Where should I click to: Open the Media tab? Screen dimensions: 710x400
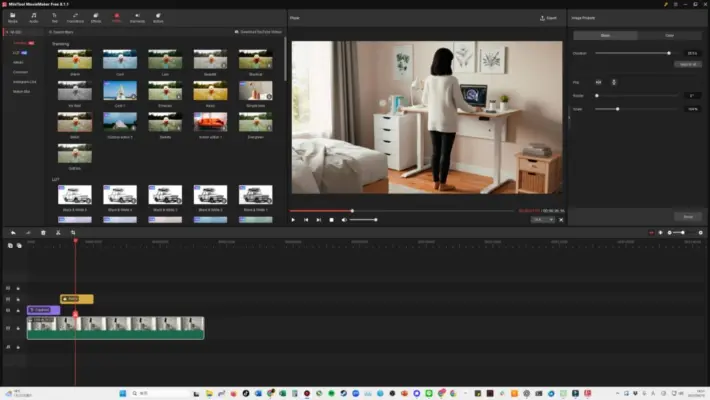click(13, 18)
